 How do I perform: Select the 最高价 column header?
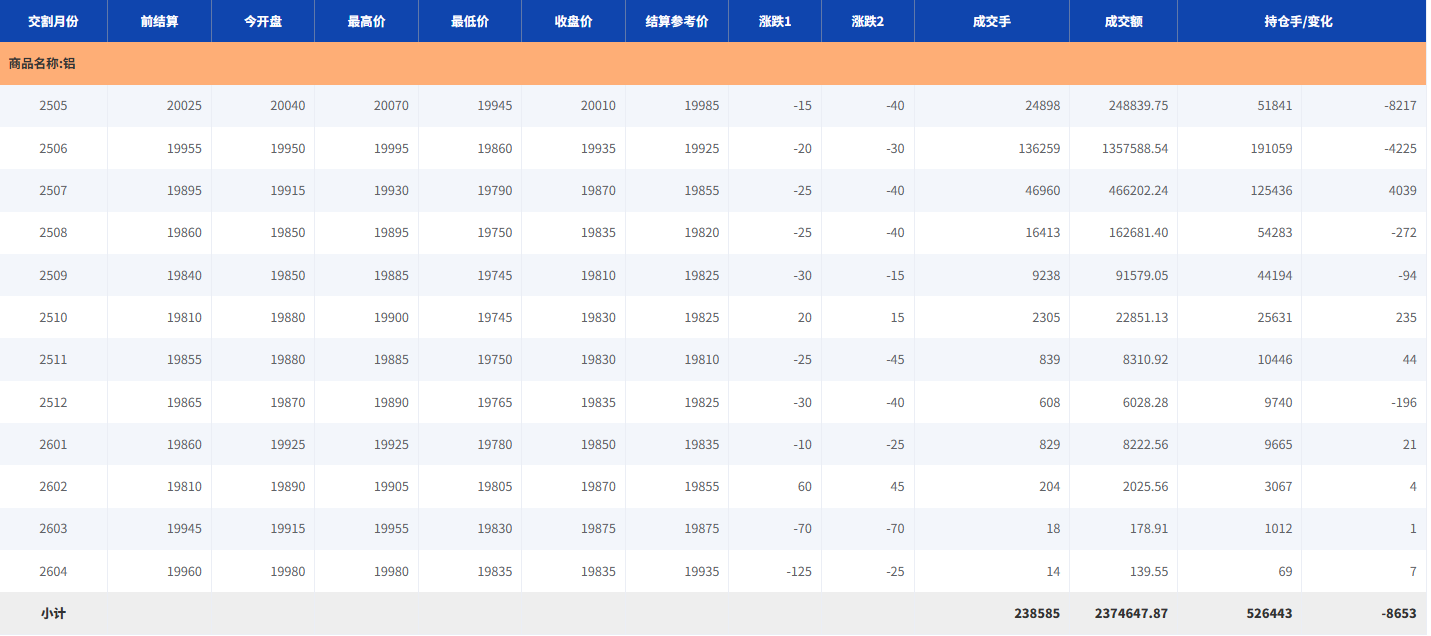click(366, 21)
